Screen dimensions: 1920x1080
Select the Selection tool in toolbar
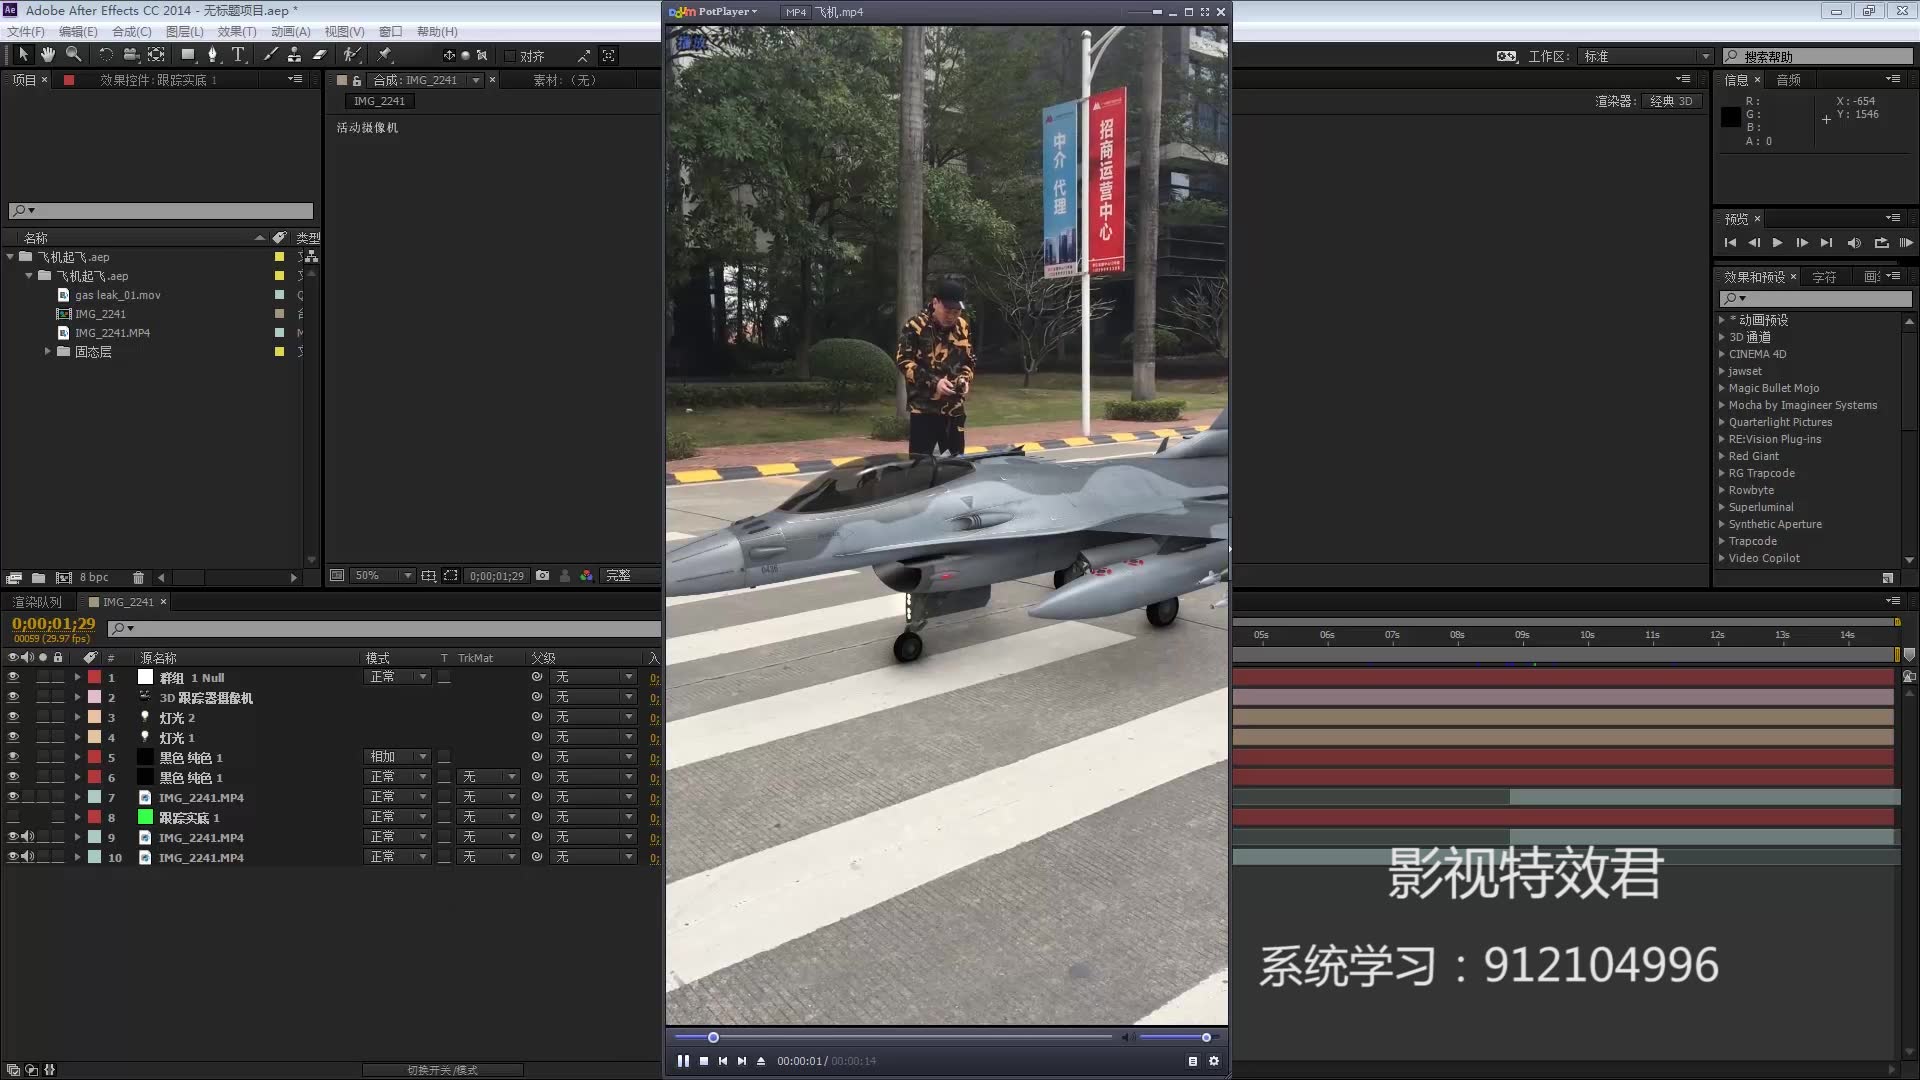(x=21, y=54)
